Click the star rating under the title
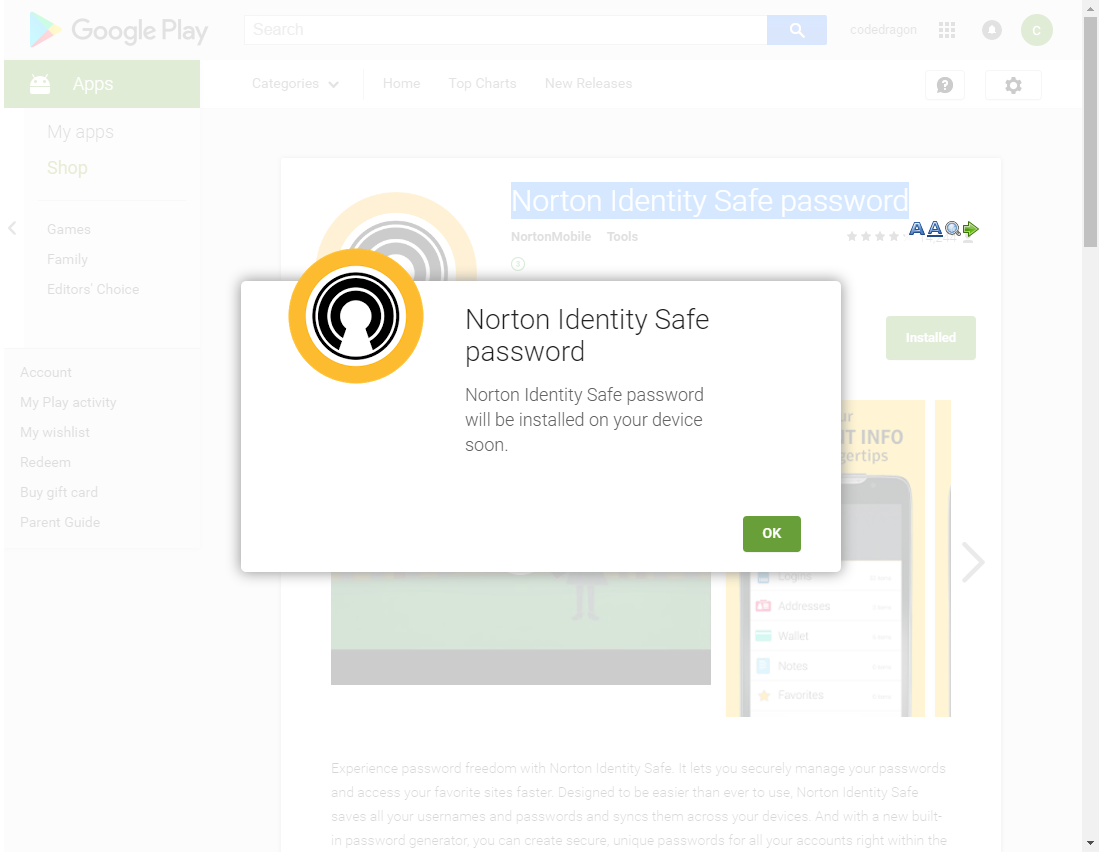 [x=880, y=237]
